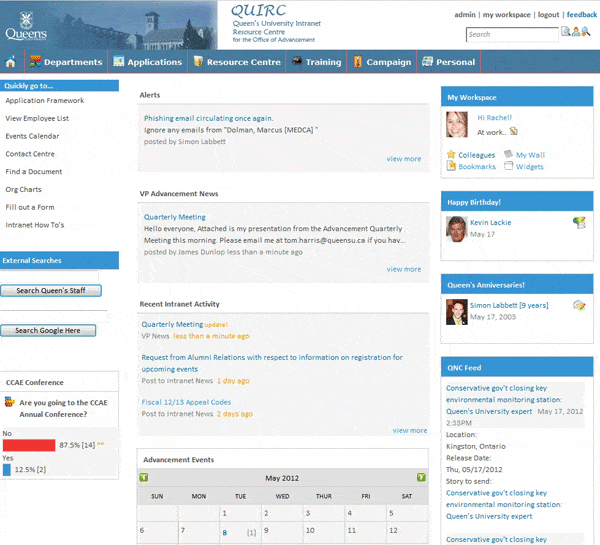Go to the Home page icon

[11, 62]
